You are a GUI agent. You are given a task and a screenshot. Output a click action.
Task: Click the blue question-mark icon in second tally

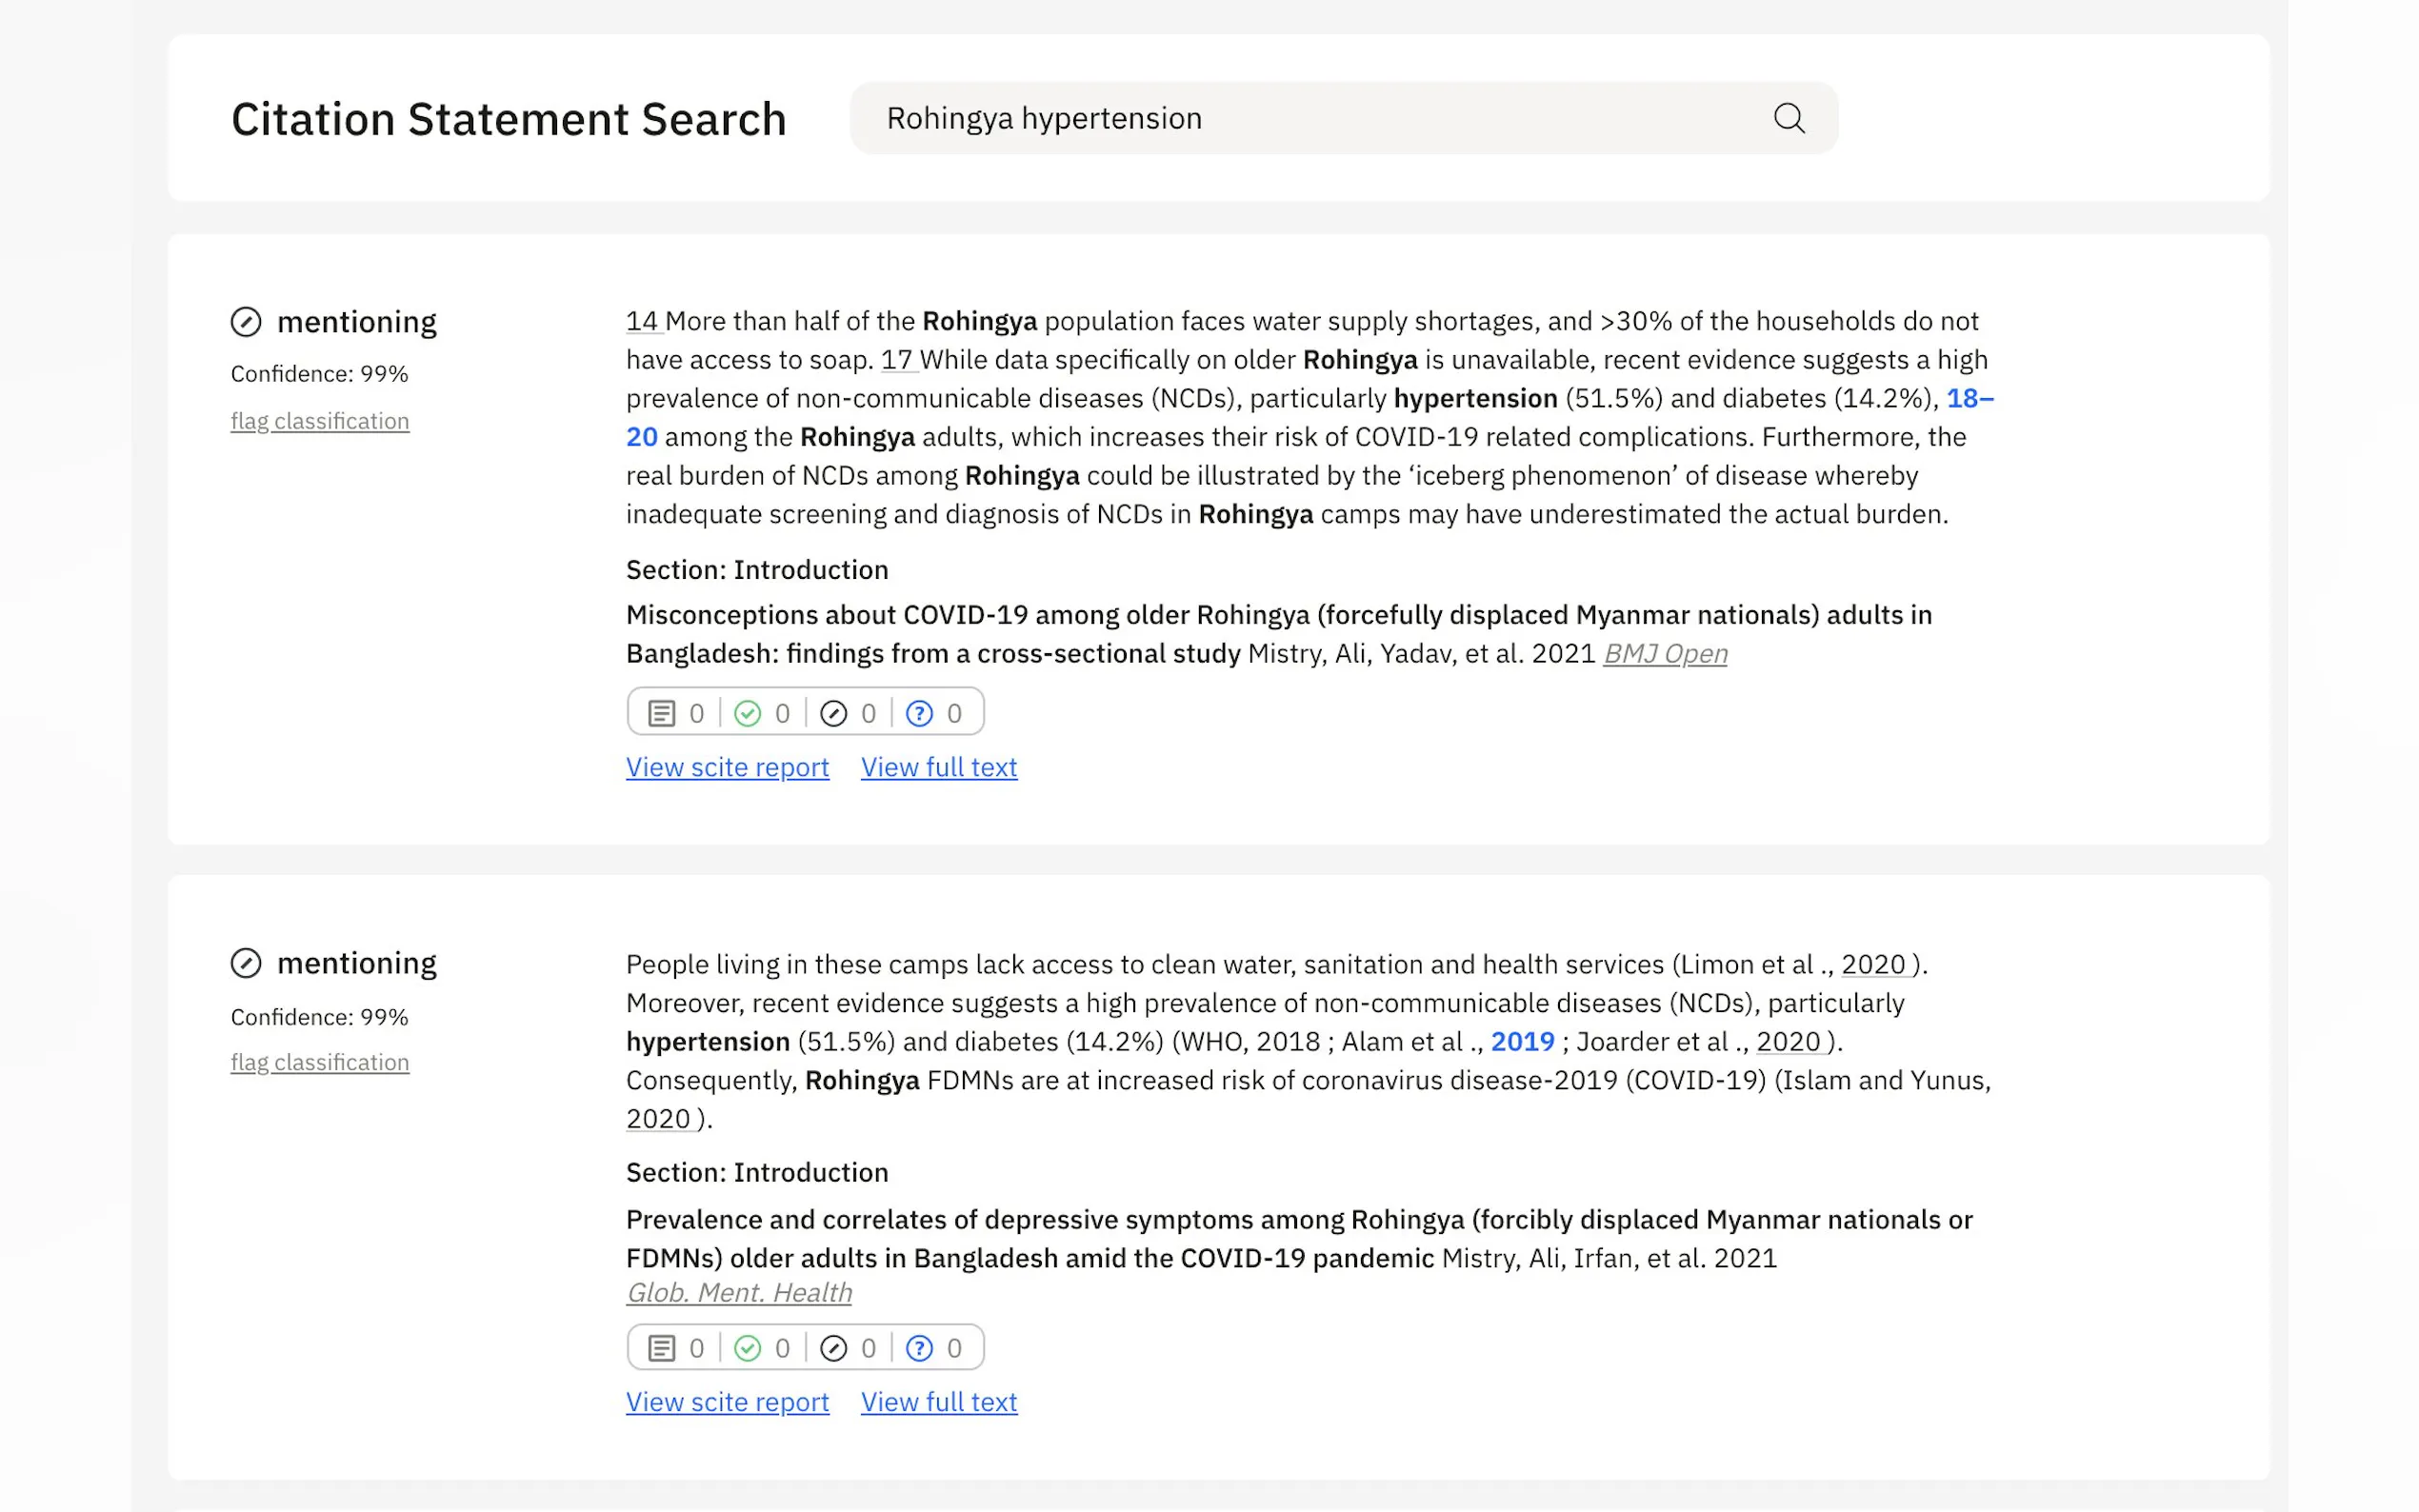[x=919, y=1348]
